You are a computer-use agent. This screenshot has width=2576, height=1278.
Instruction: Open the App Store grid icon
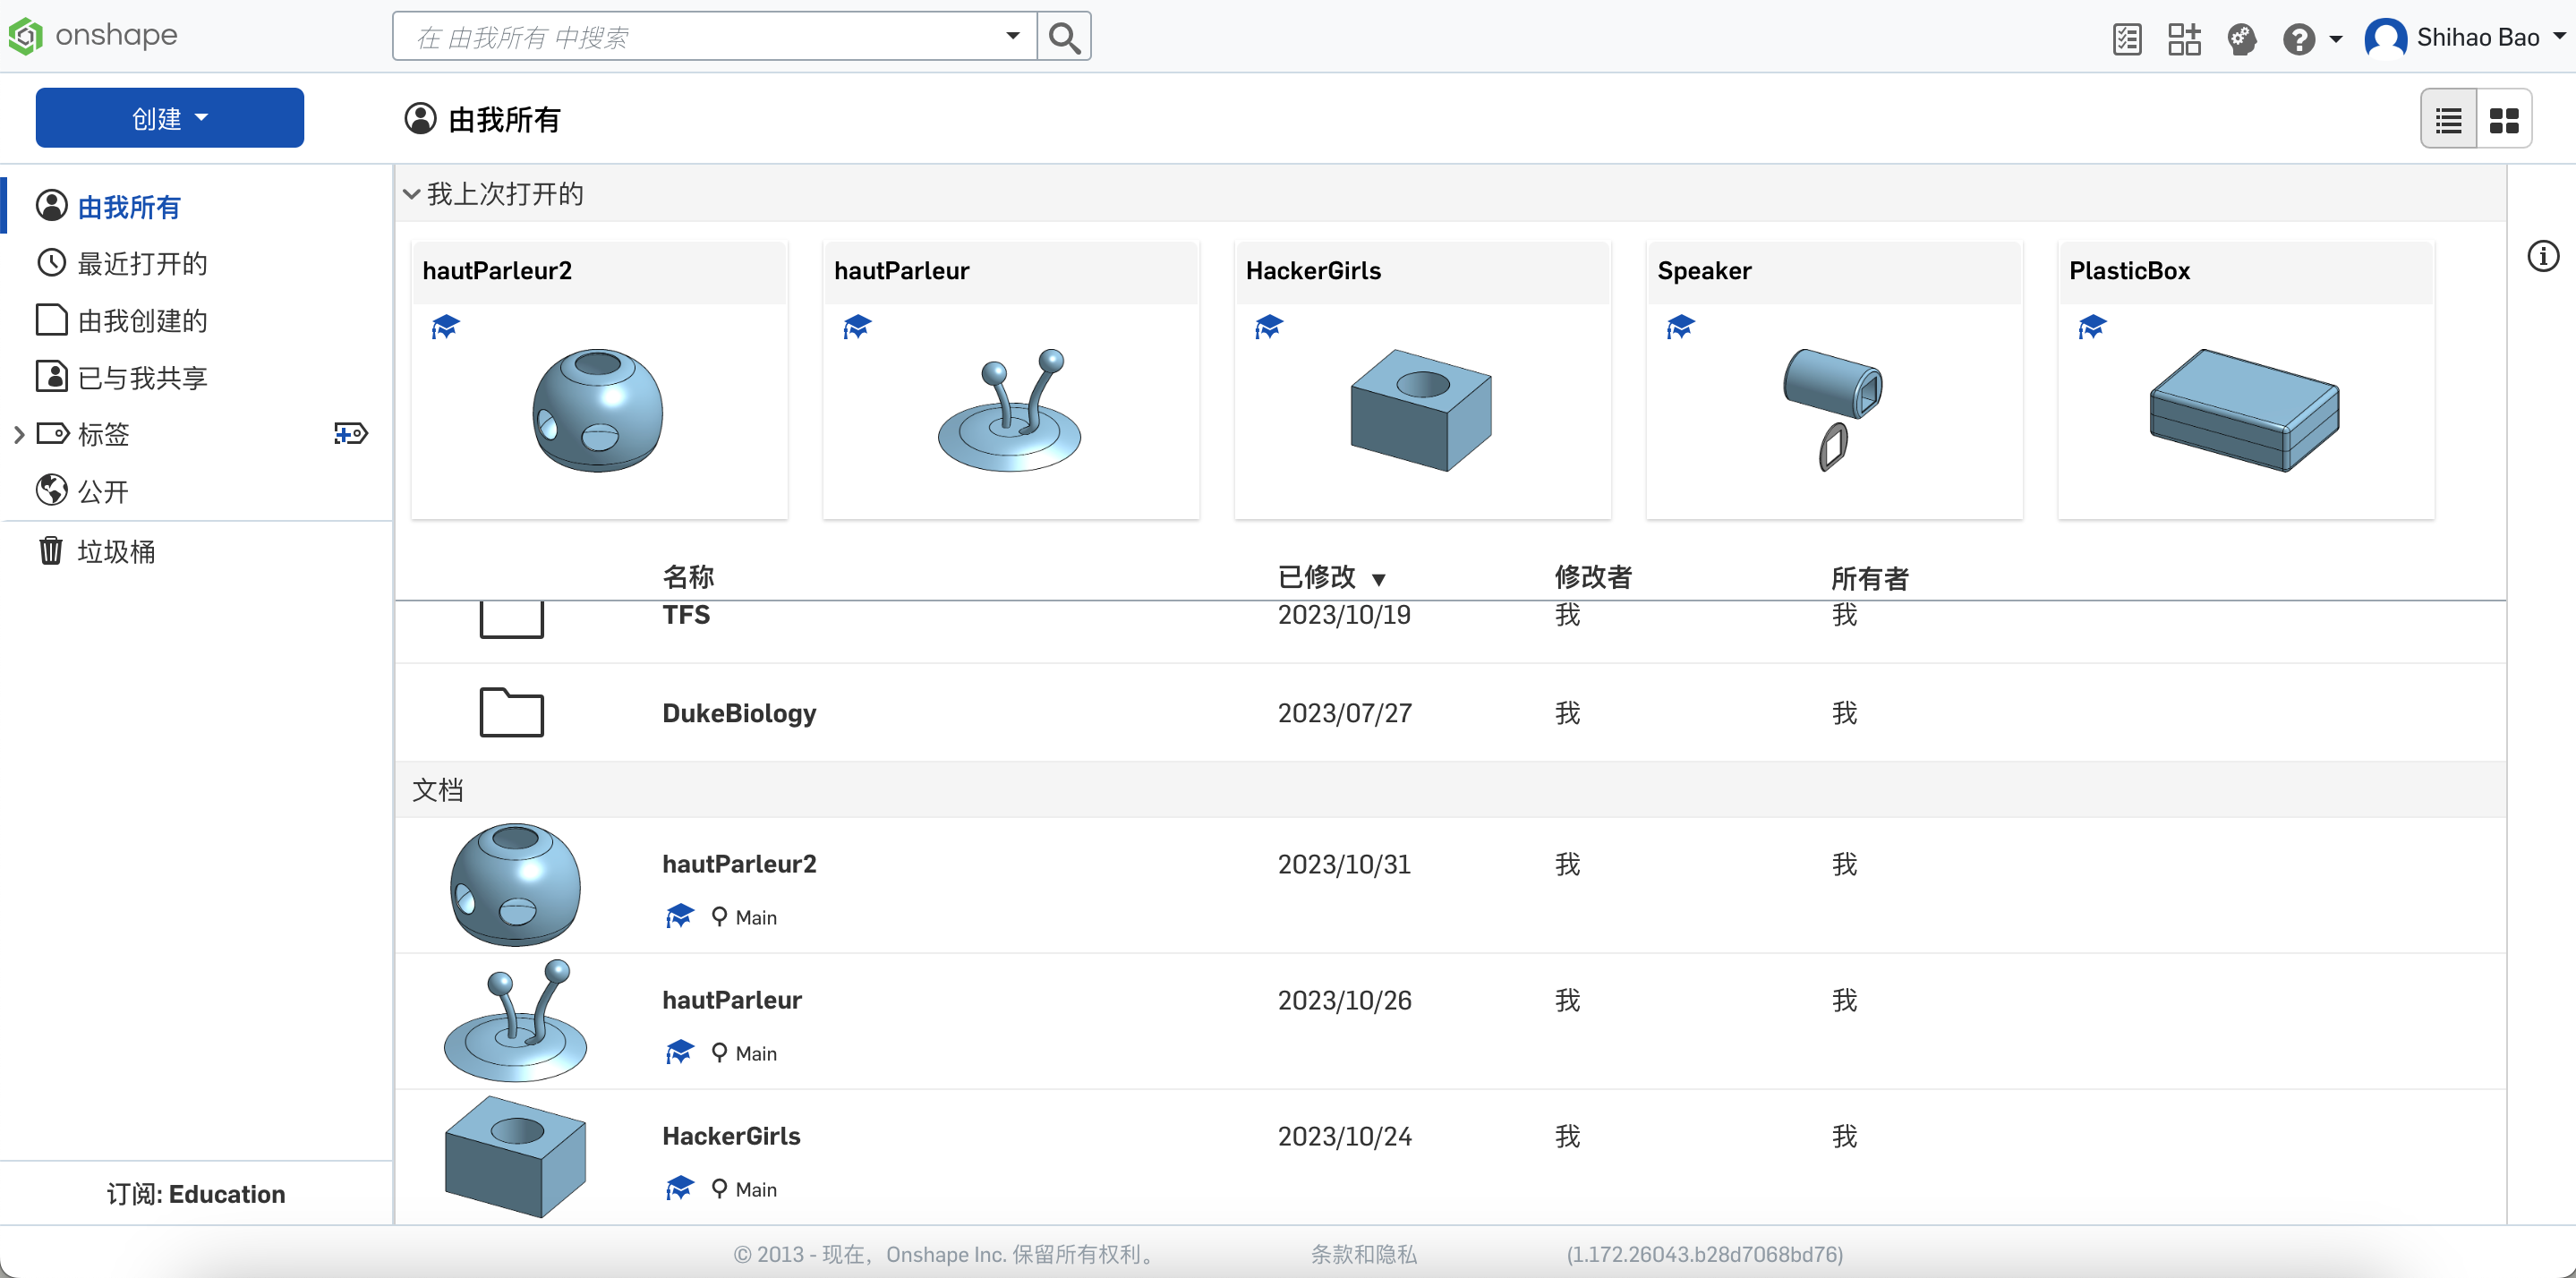tap(2183, 39)
